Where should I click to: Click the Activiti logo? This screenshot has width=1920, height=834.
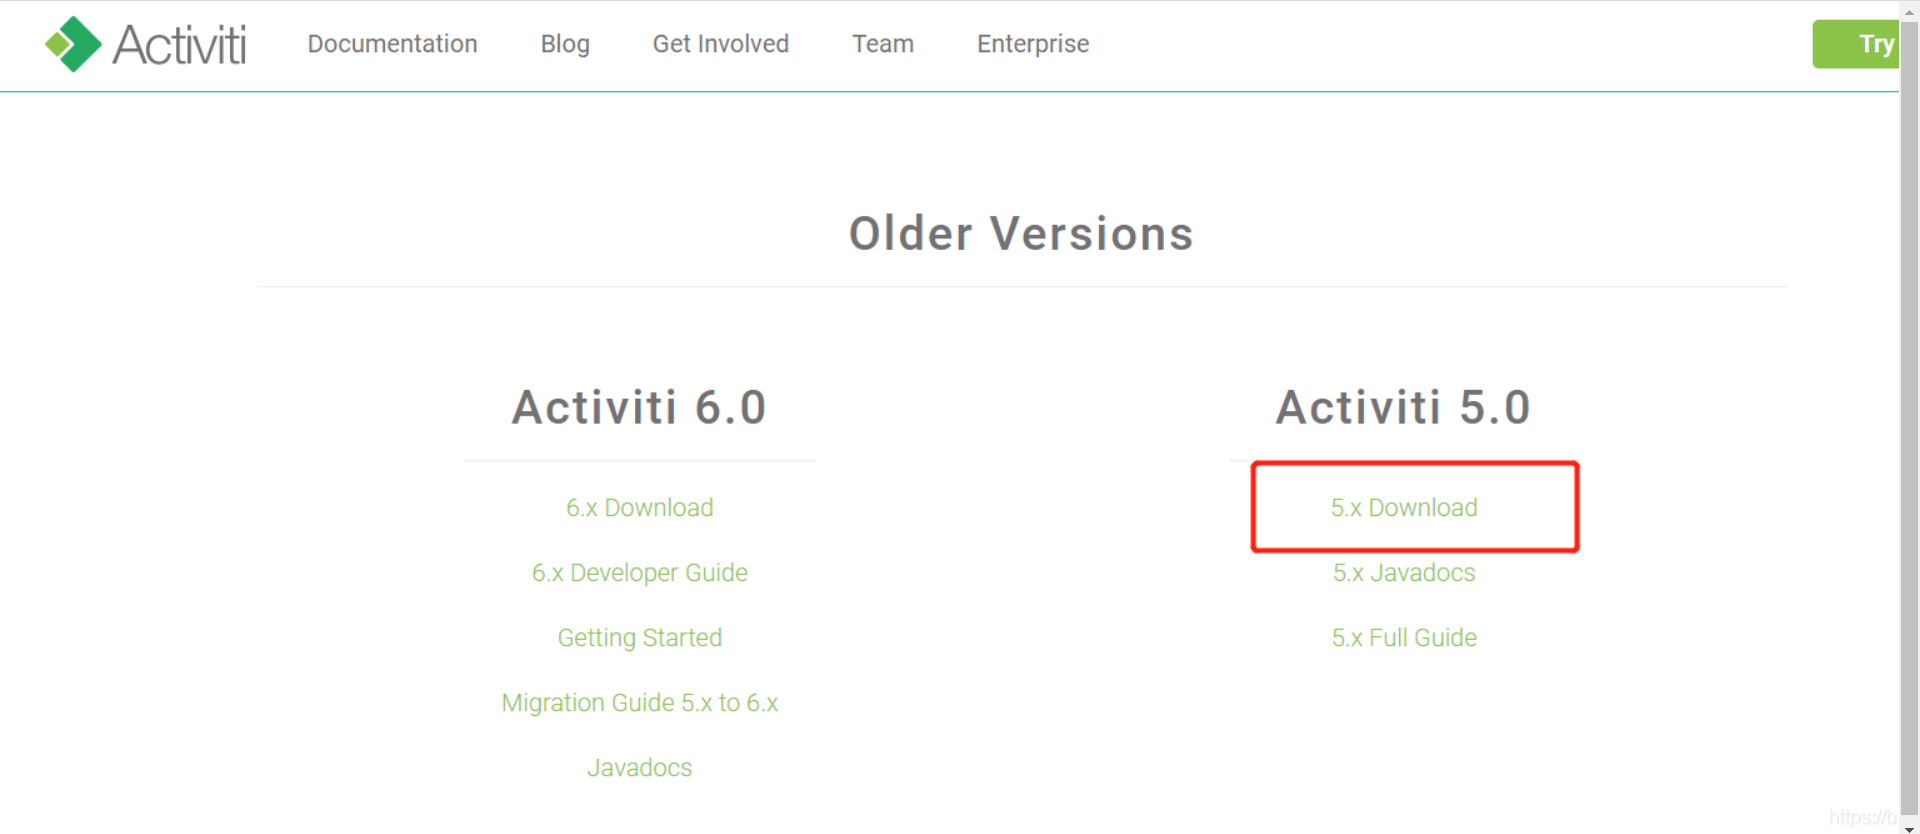click(x=146, y=44)
